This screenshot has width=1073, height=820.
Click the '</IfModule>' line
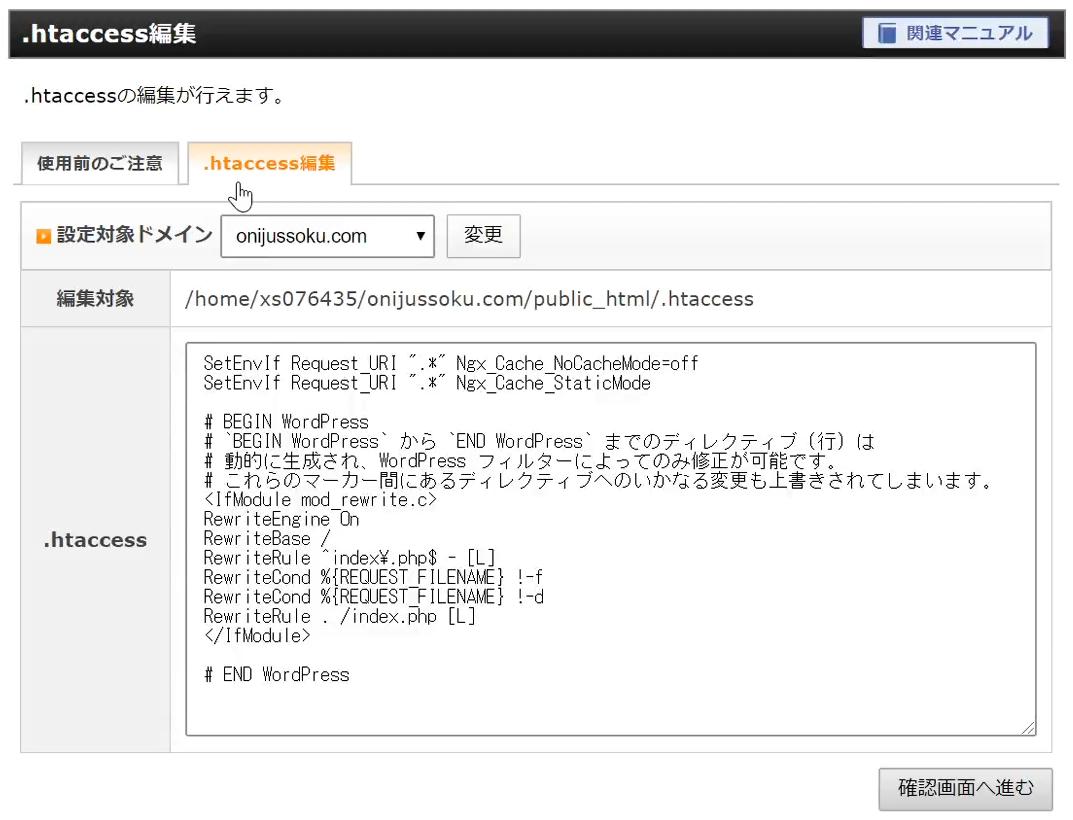click(257, 636)
